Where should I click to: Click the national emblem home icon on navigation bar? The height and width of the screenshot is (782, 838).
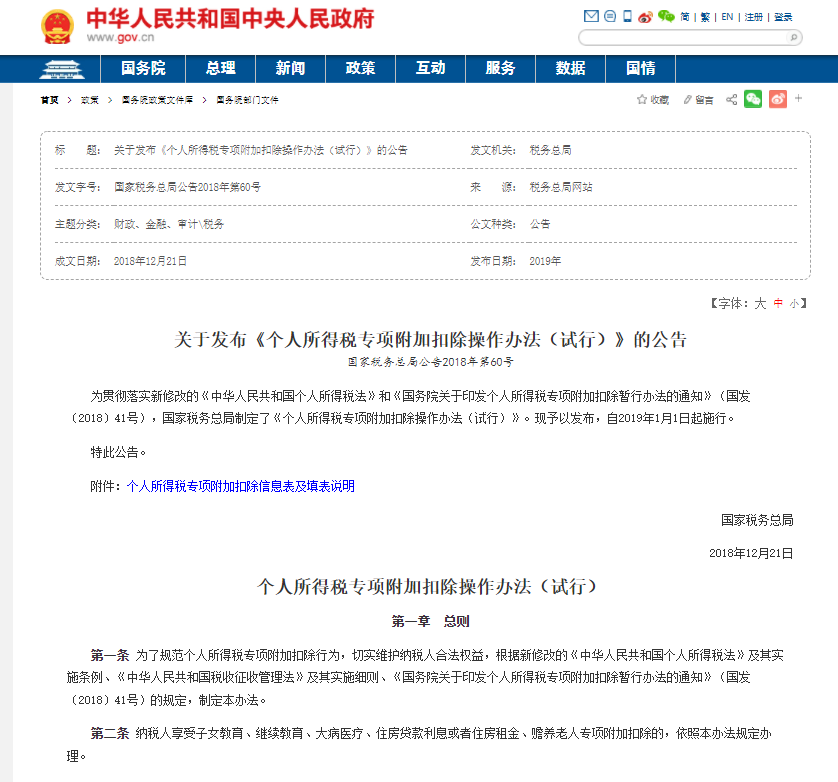[62, 70]
